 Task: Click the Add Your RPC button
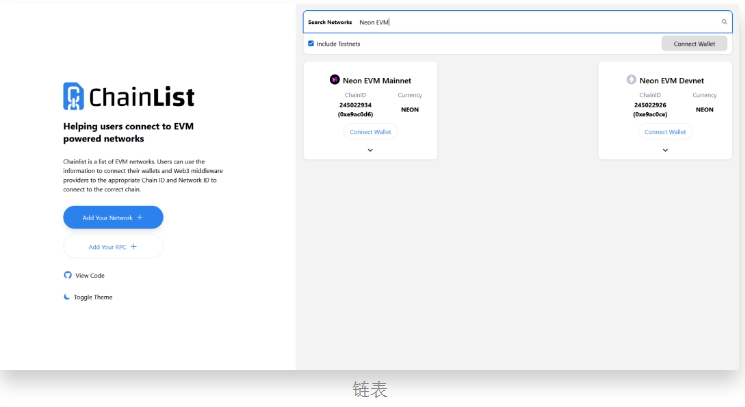pyautogui.click(x=113, y=247)
